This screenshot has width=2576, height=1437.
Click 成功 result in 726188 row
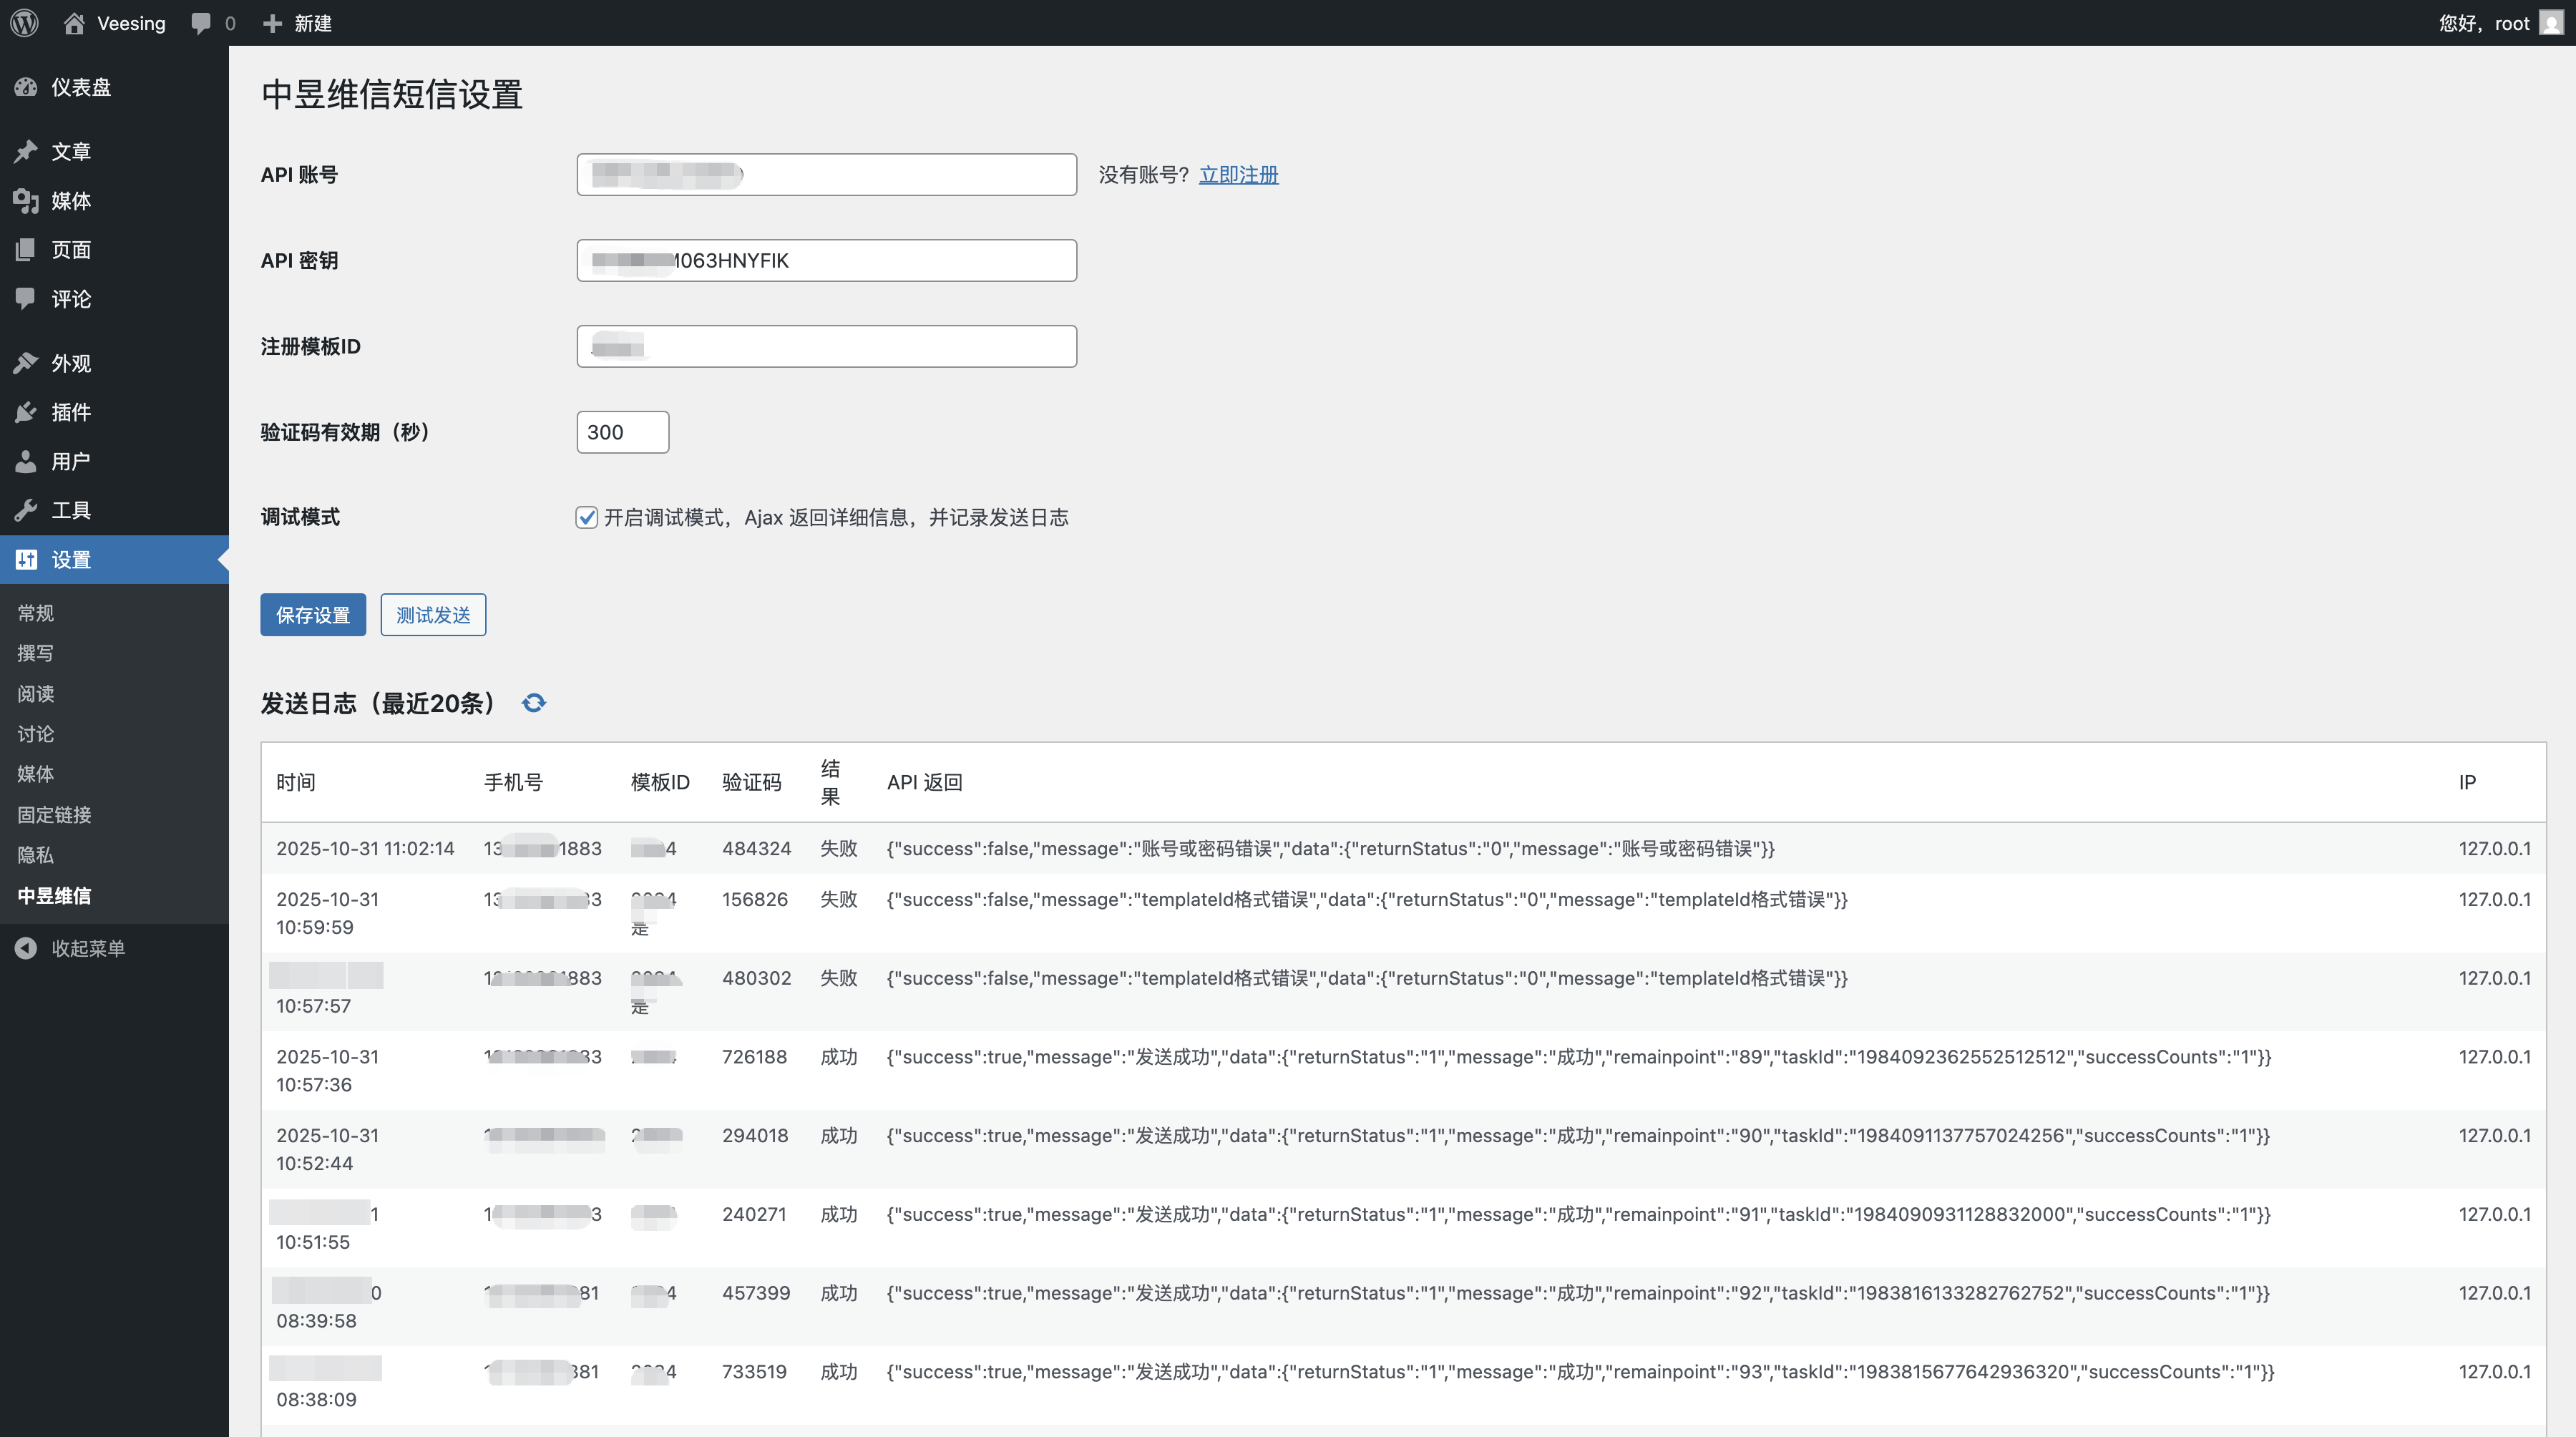tap(839, 1057)
